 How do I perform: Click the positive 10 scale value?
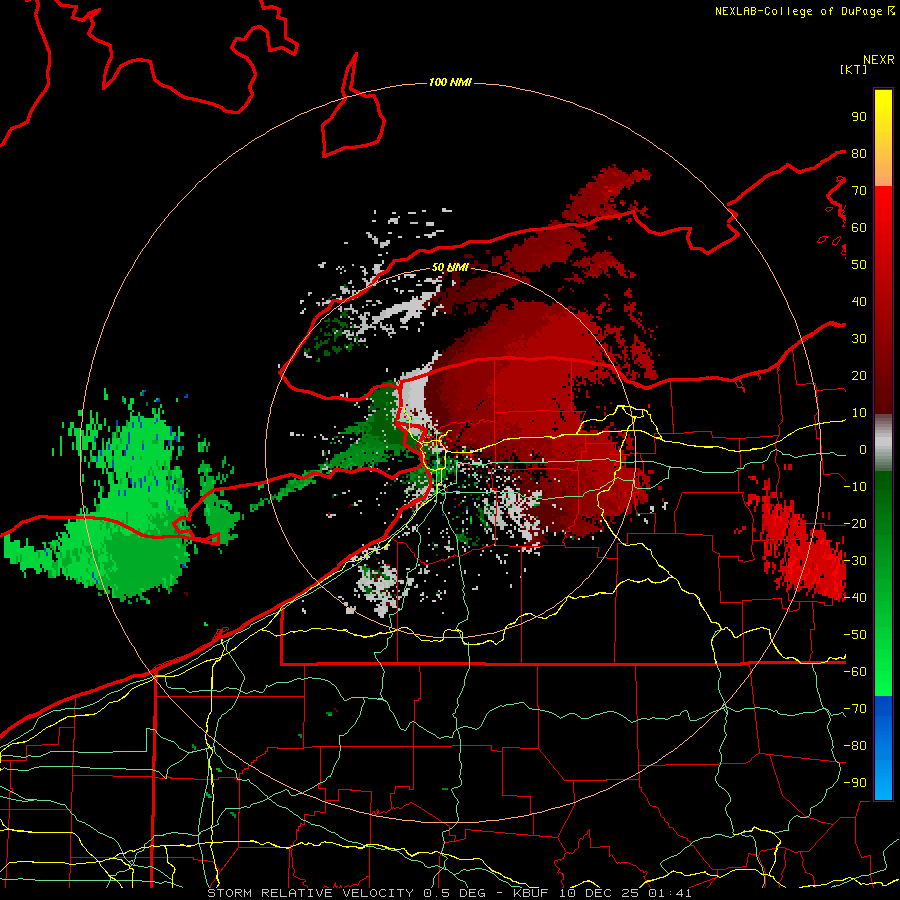coord(859,413)
